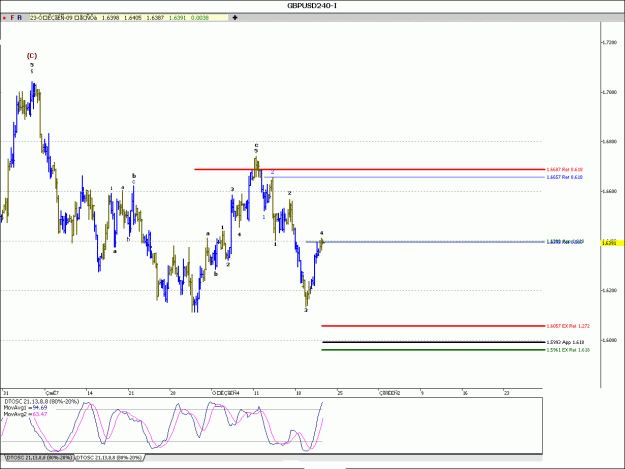The height and width of the screenshot is (469, 625).
Task: Click the 1.6800 price axis label
Action: coord(609,141)
